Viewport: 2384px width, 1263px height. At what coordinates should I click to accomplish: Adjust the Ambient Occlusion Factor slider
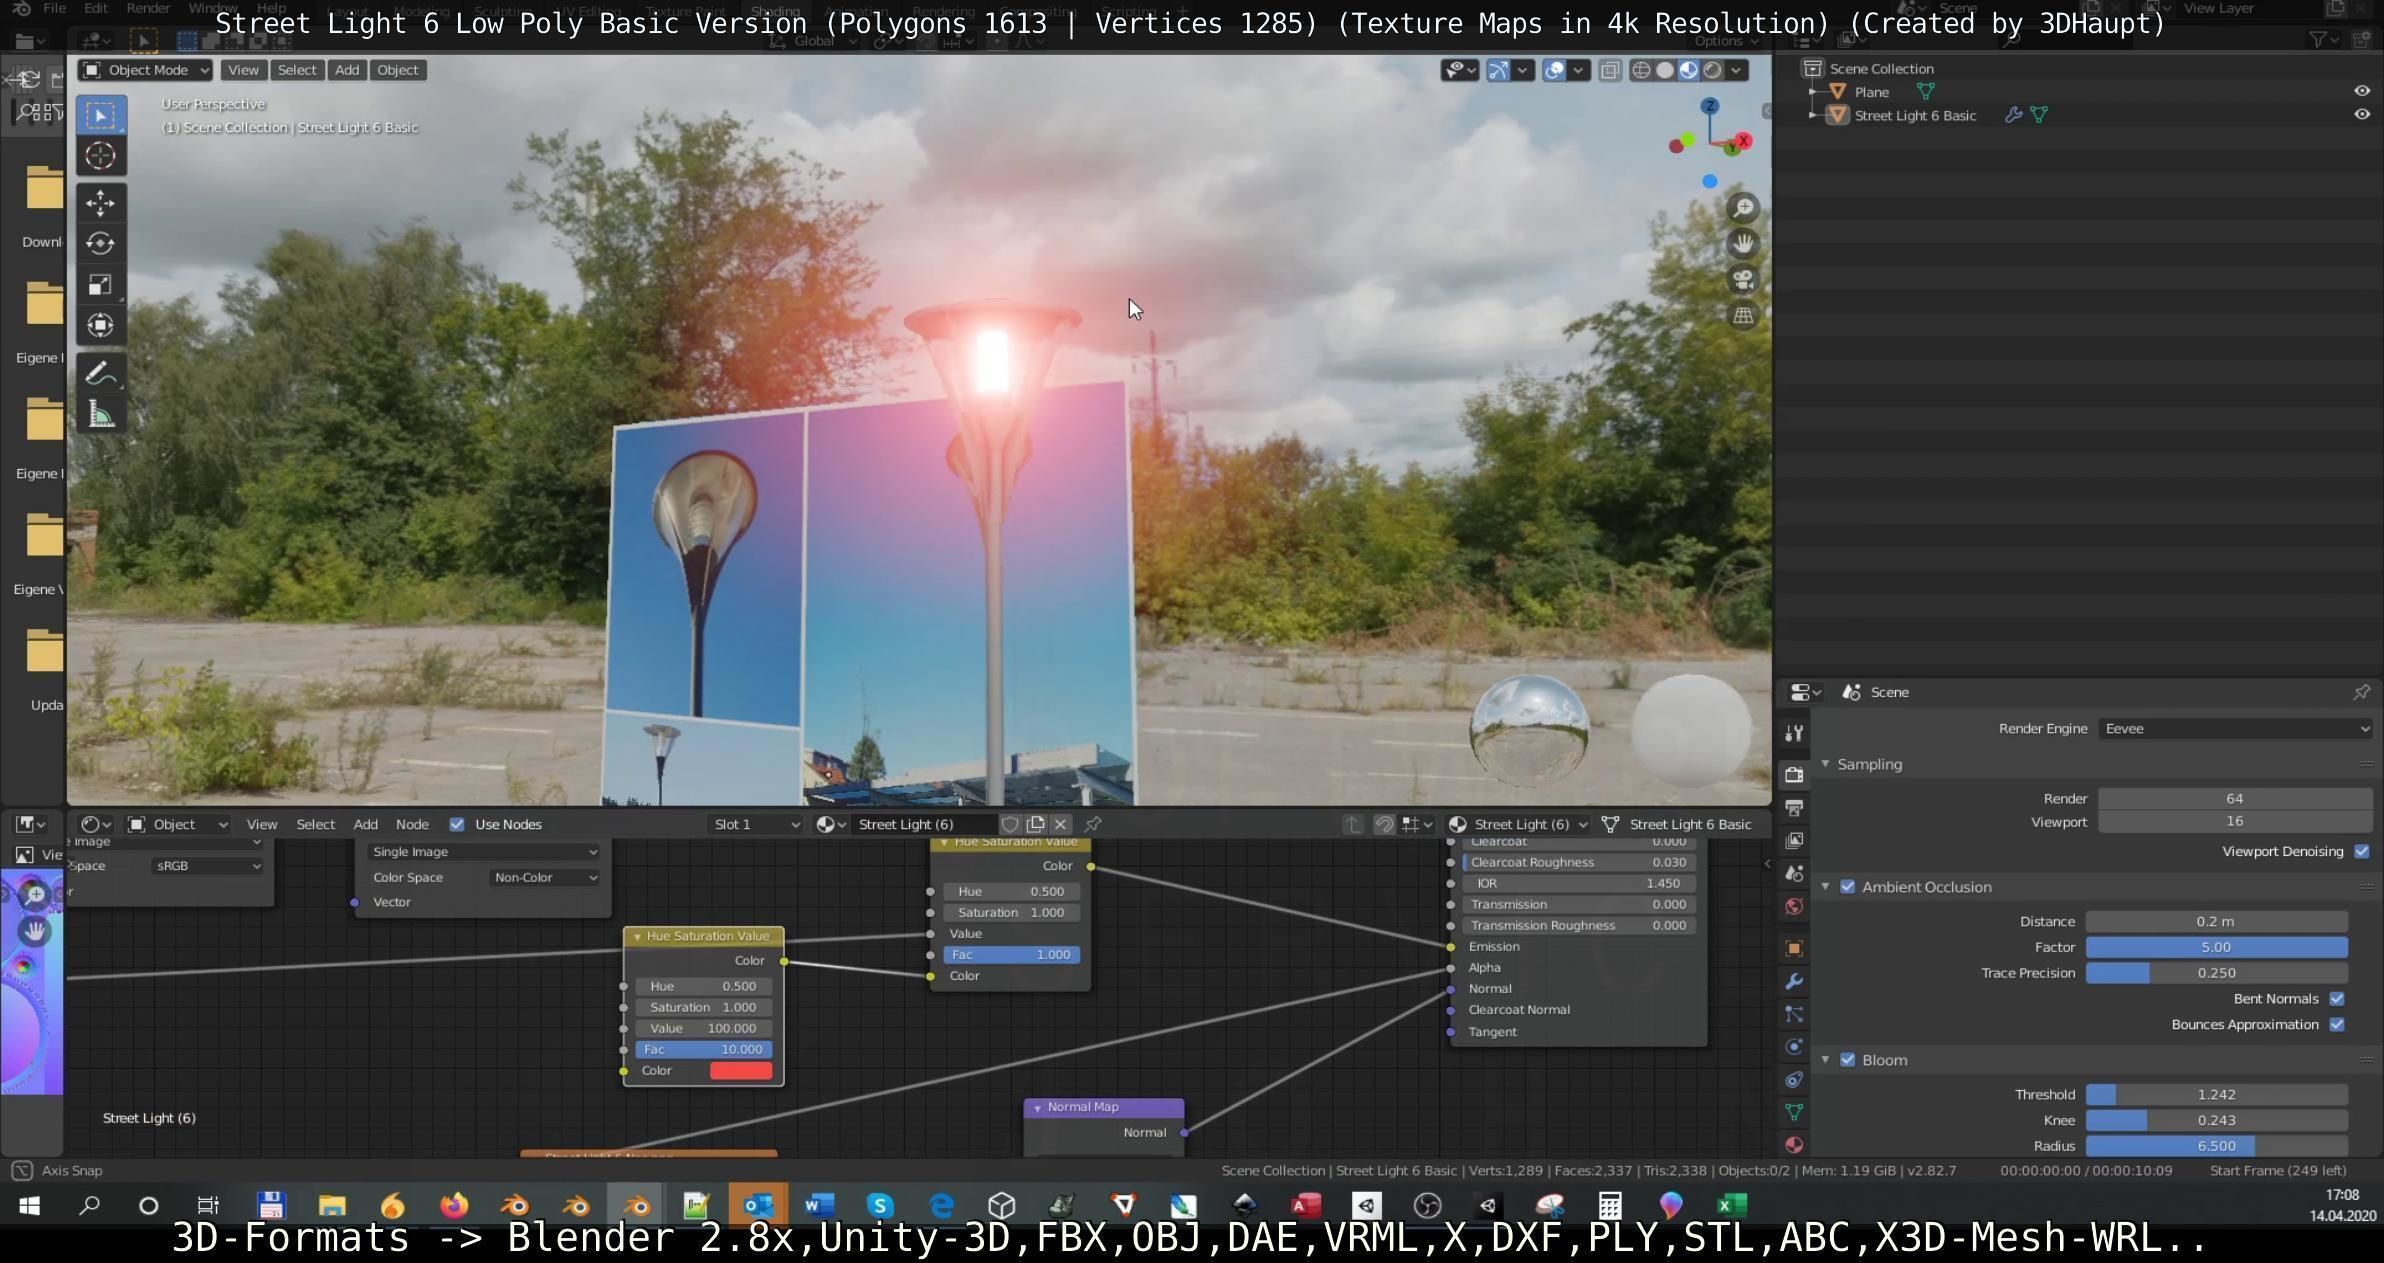tap(2216, 947)
